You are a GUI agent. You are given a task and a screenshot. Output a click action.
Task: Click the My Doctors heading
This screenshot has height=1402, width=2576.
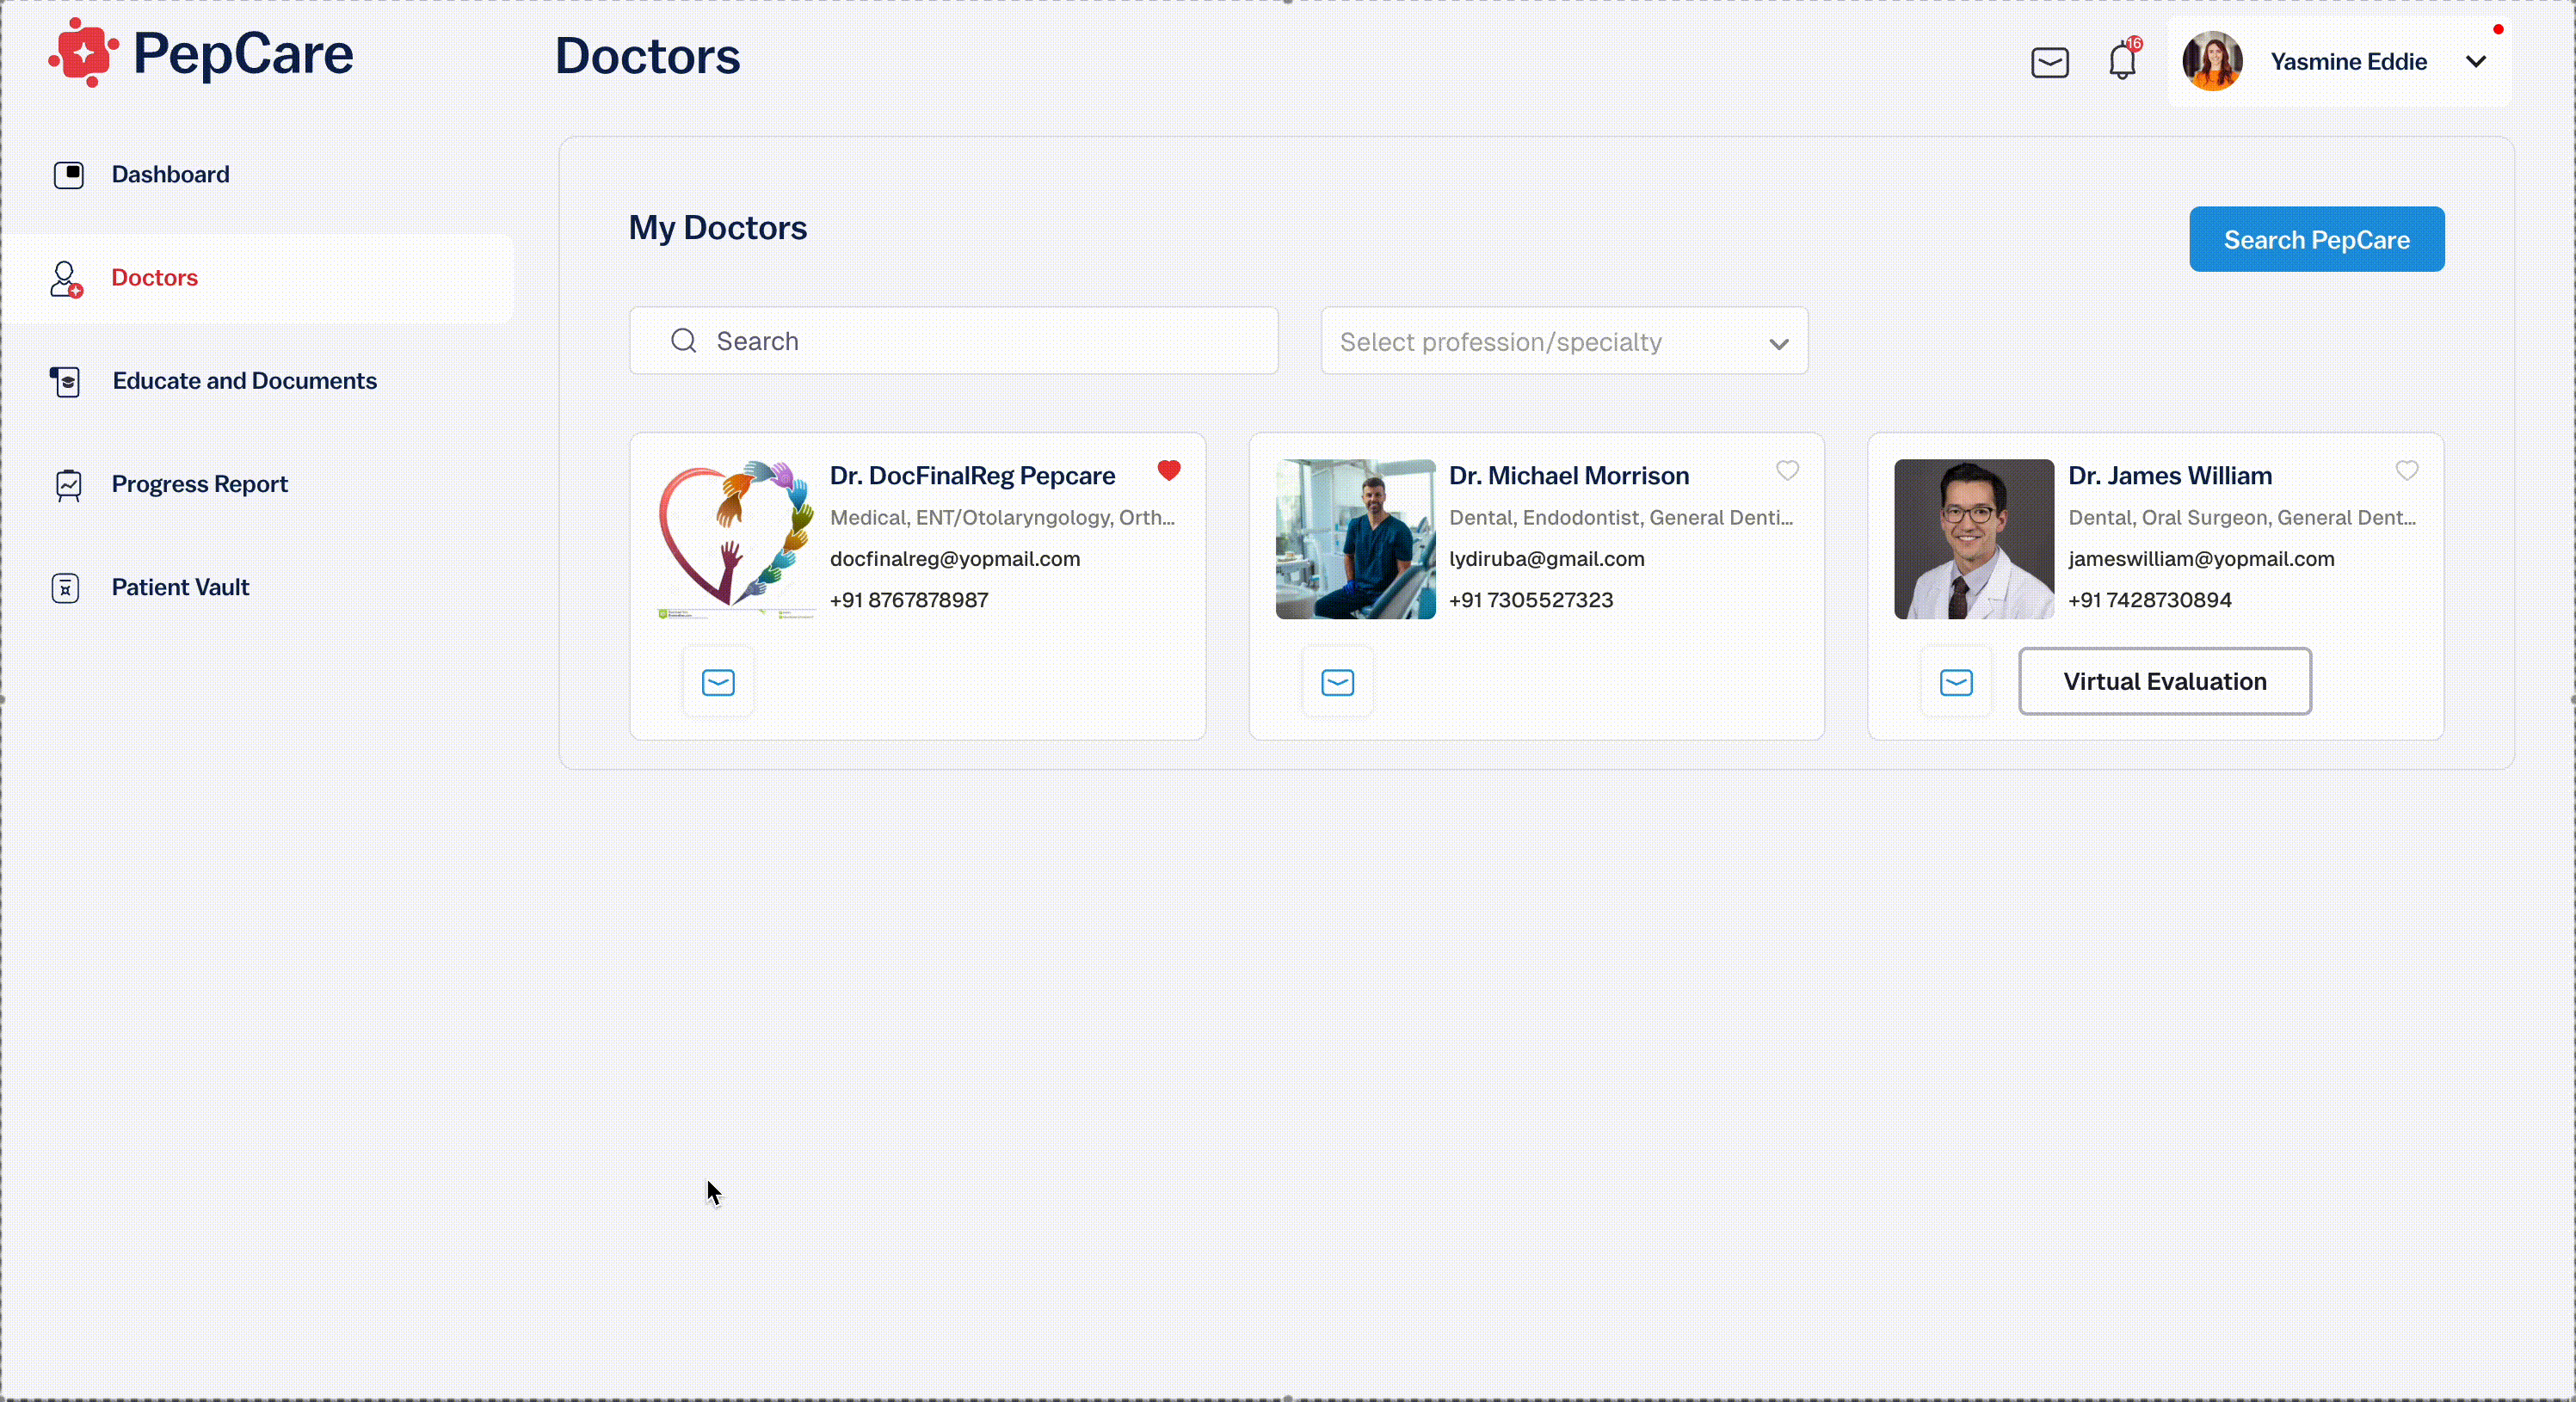coord(717,228)
